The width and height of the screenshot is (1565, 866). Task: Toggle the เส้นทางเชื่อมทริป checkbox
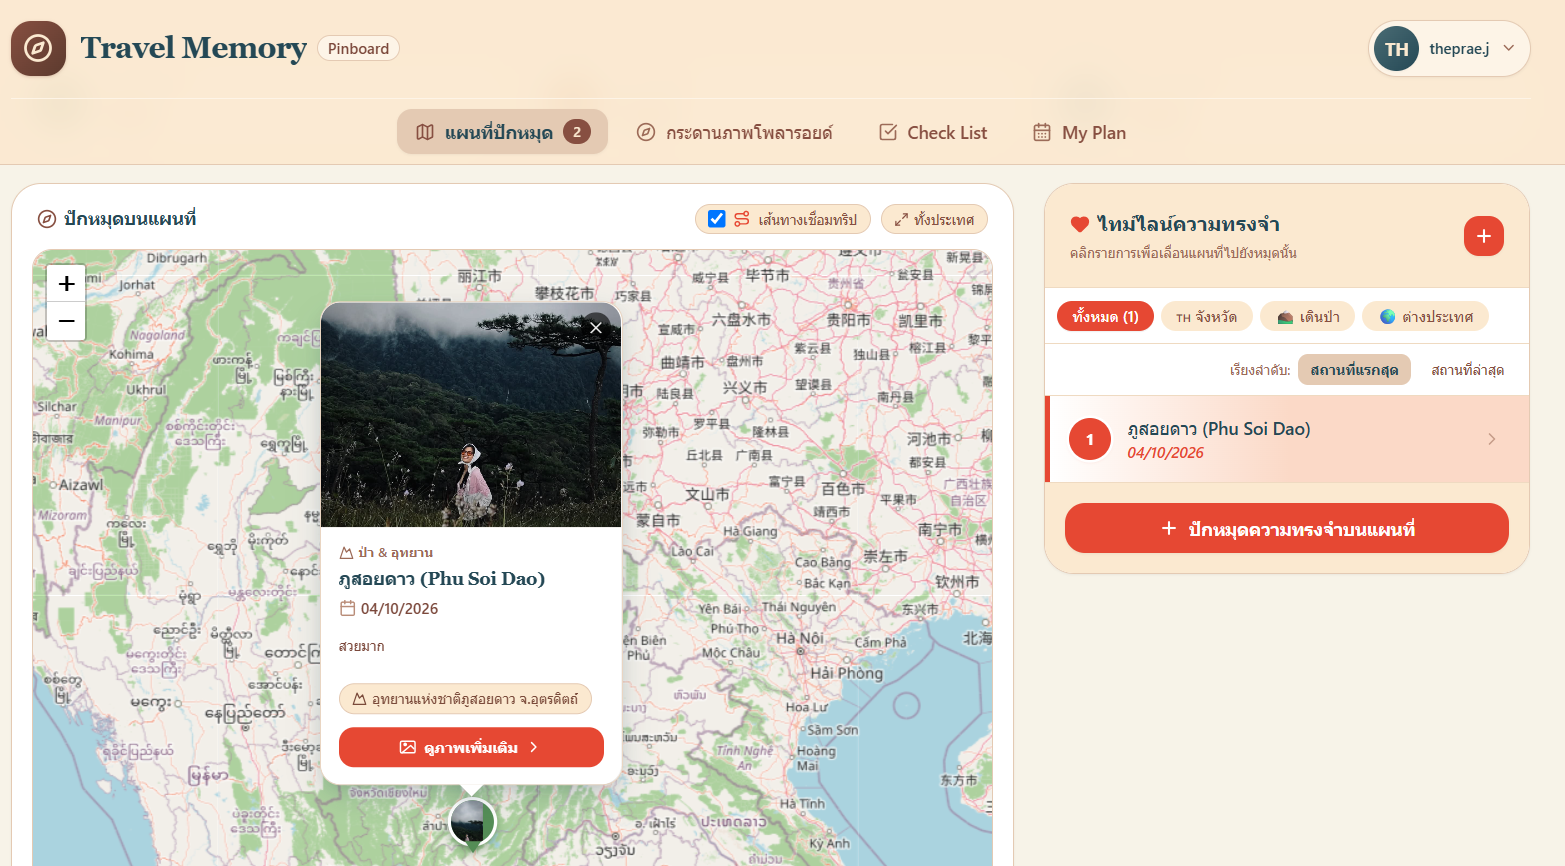click(x=716, y=219)
